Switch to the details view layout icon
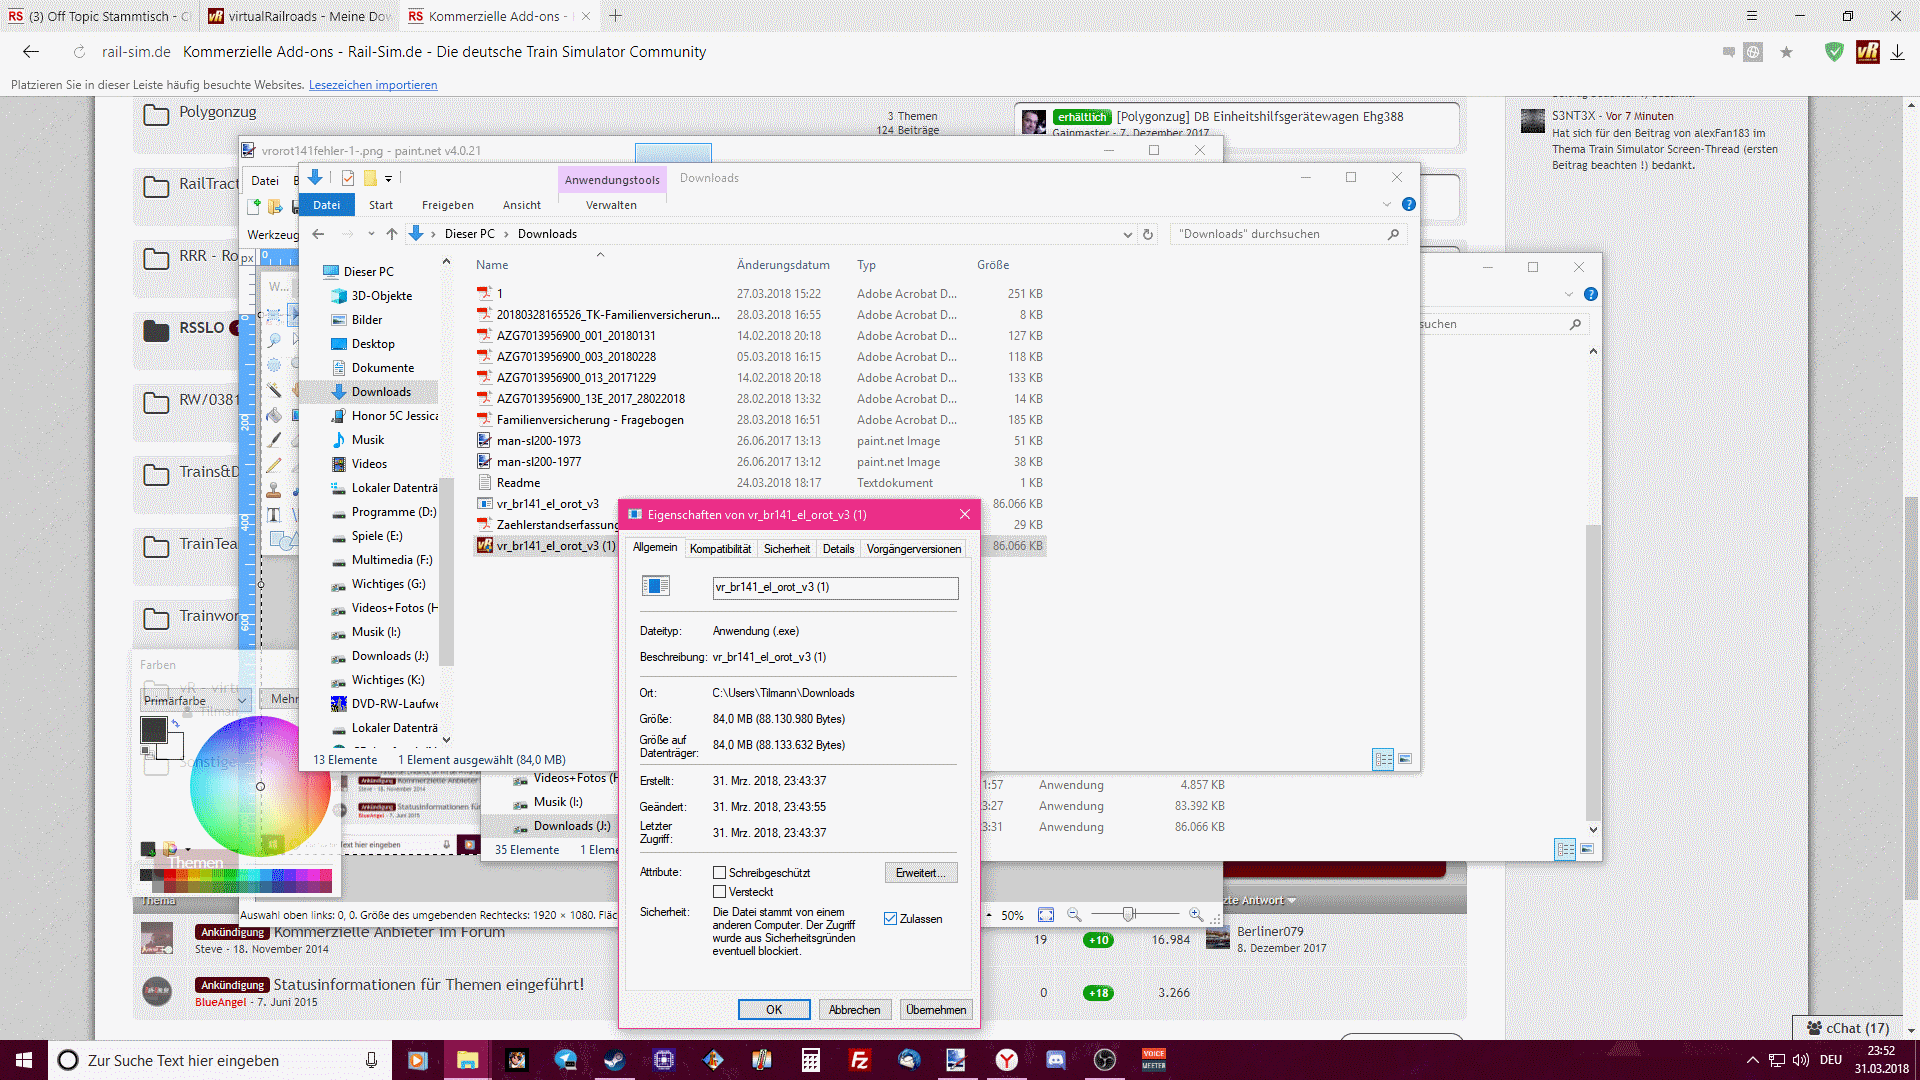1920x1080 pixels. tap(1383, 760)
